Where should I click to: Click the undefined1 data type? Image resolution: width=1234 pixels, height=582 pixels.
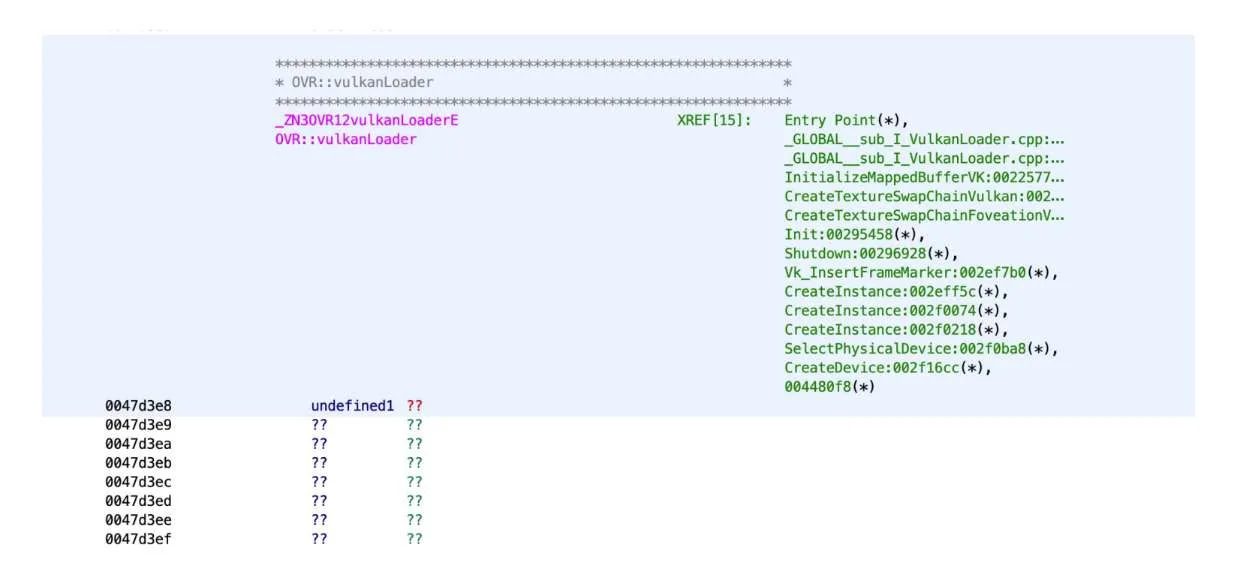coord(352,406)
